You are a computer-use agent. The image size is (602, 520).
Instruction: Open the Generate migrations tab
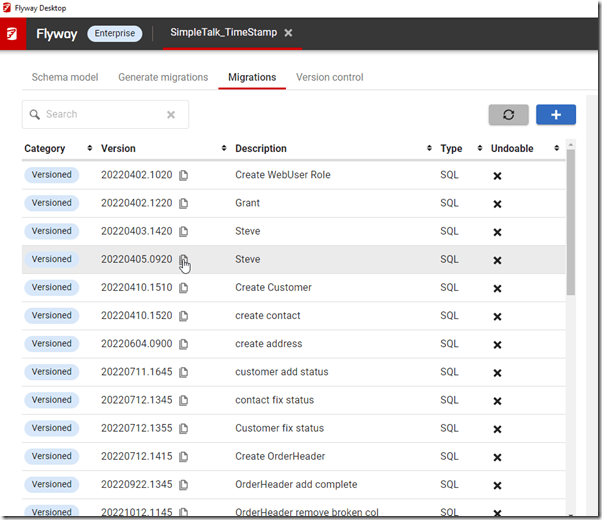(163, 77)
